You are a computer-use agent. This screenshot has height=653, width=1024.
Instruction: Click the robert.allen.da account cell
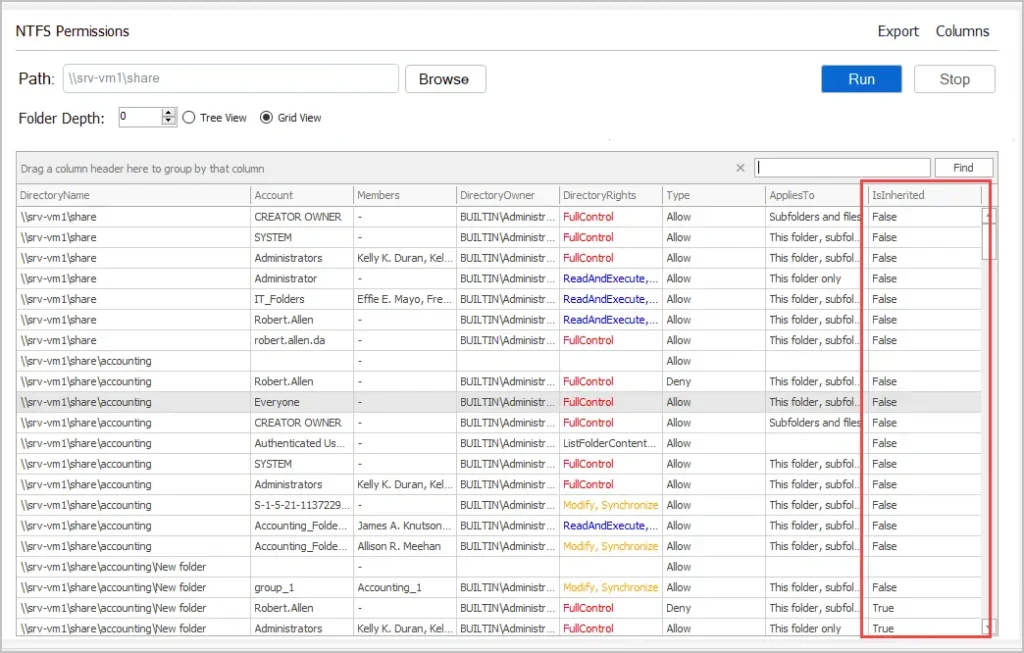(x=301, y=340)
